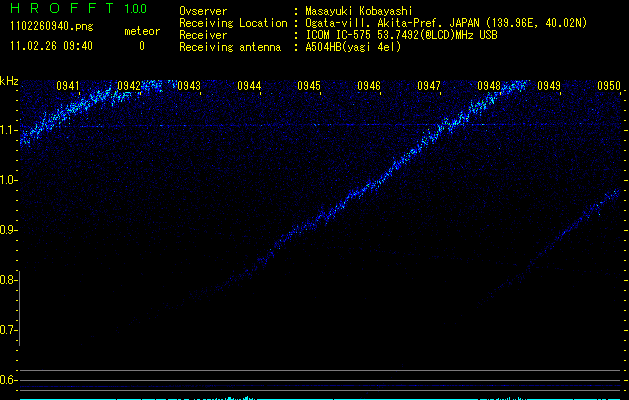The height and width of the screenshot is (400, 629).
Task: Select the filename 1102260940.png
Action: 52,27
